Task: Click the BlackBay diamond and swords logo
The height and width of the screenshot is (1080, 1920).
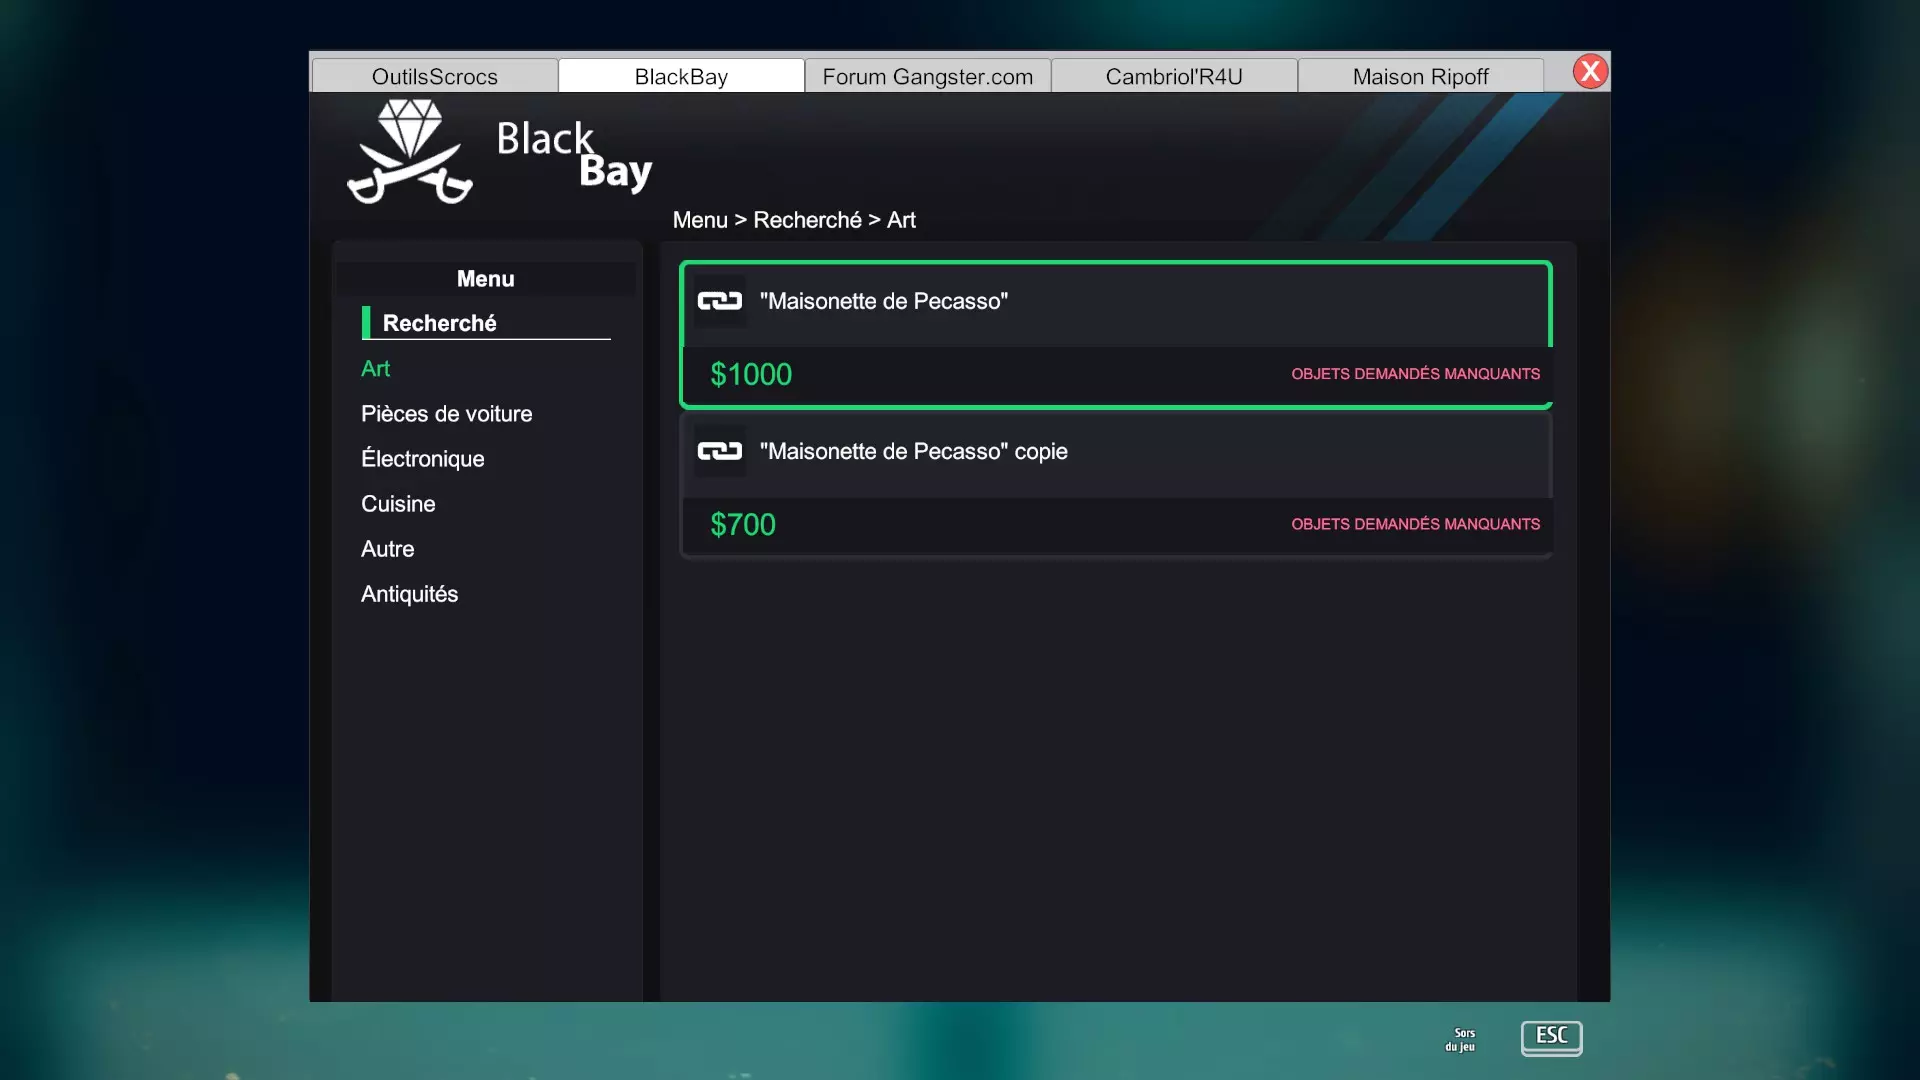Action: [x=410, y=152]
